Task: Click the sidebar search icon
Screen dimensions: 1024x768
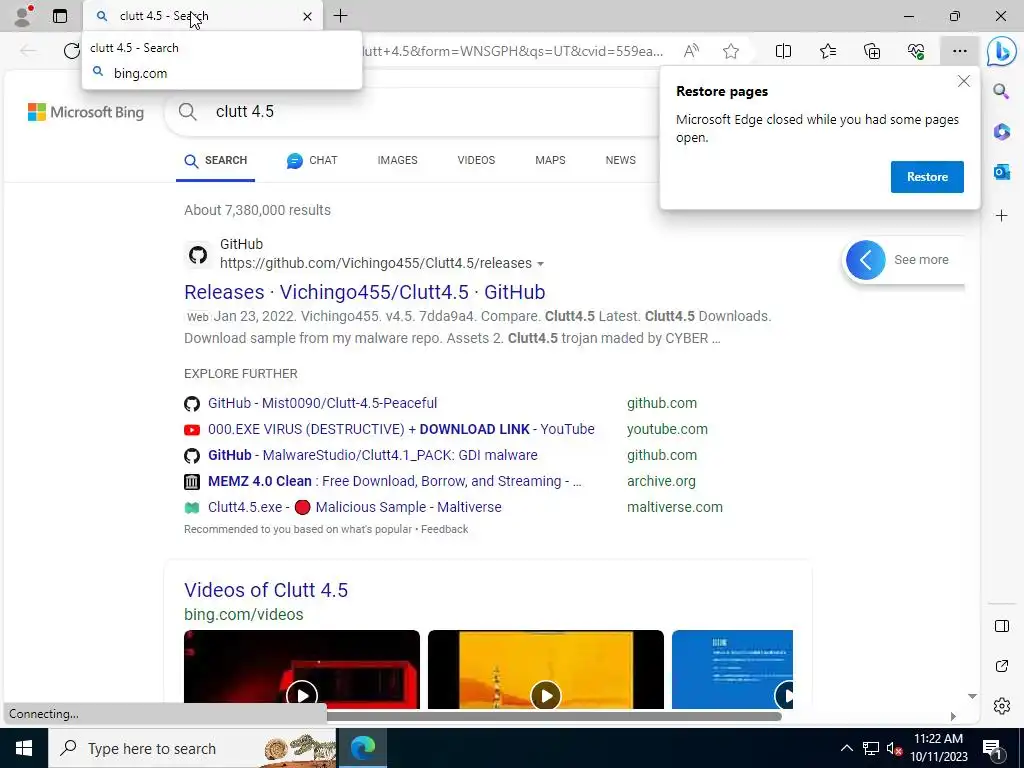Action: tap(1001, 91)
